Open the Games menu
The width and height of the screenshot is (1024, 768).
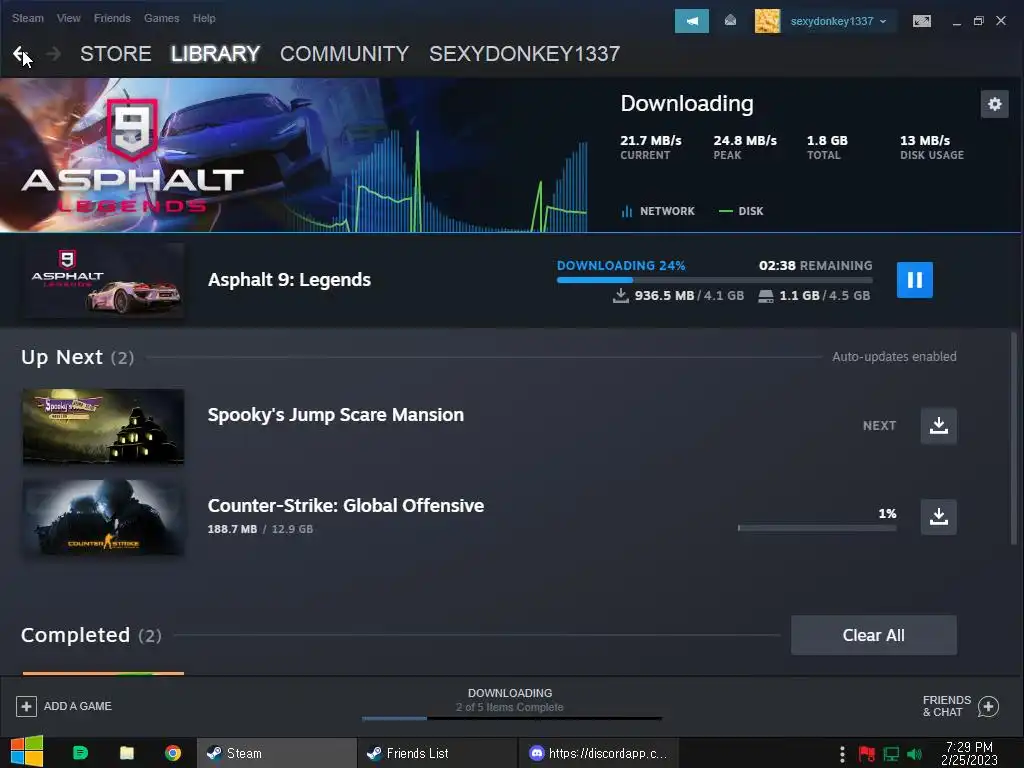coord(161,18)
